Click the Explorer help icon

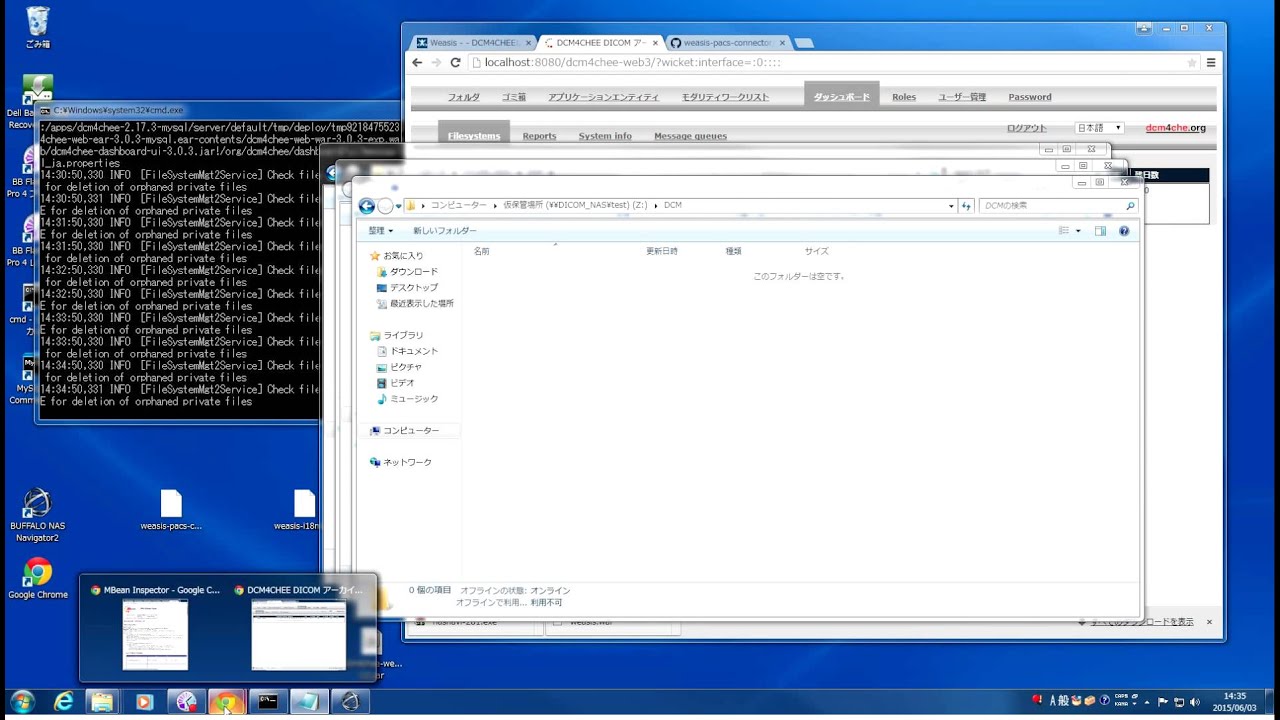[x=1124, y=231]
